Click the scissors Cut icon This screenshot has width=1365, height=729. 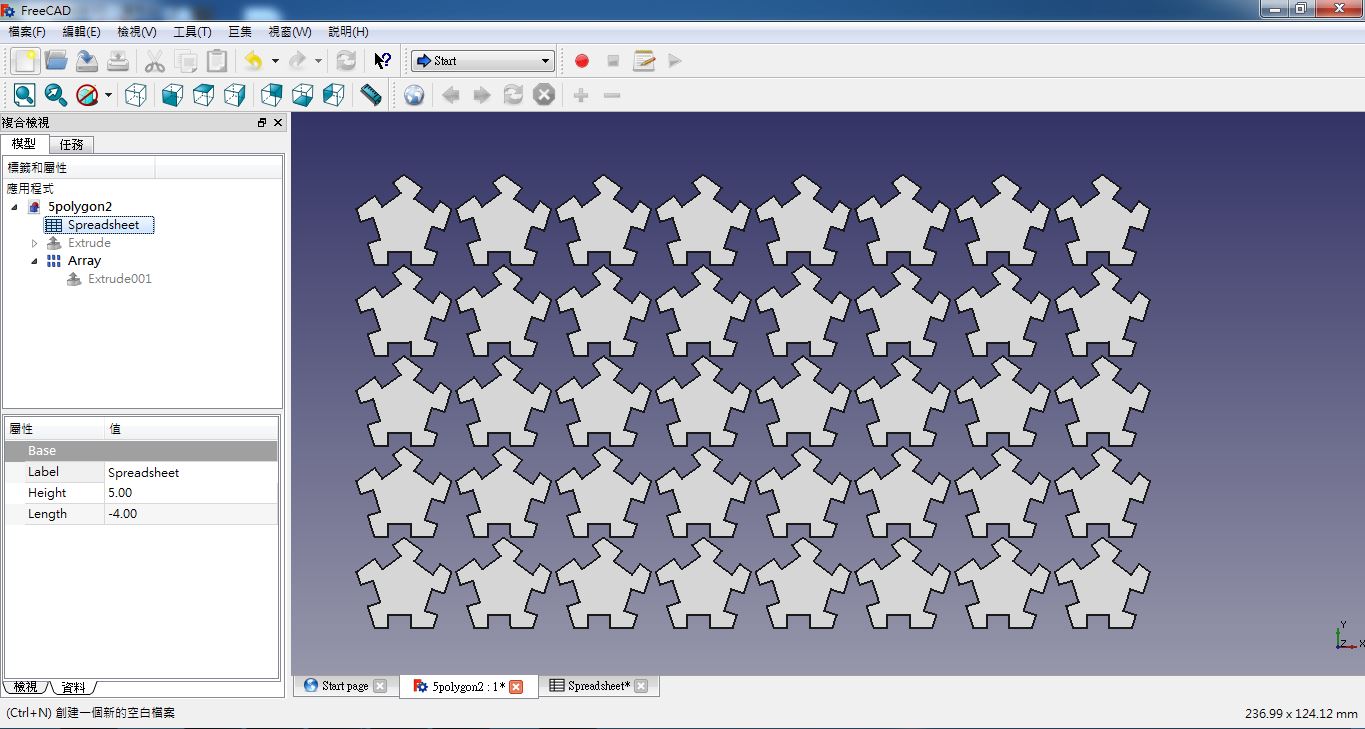coord(155,61)
